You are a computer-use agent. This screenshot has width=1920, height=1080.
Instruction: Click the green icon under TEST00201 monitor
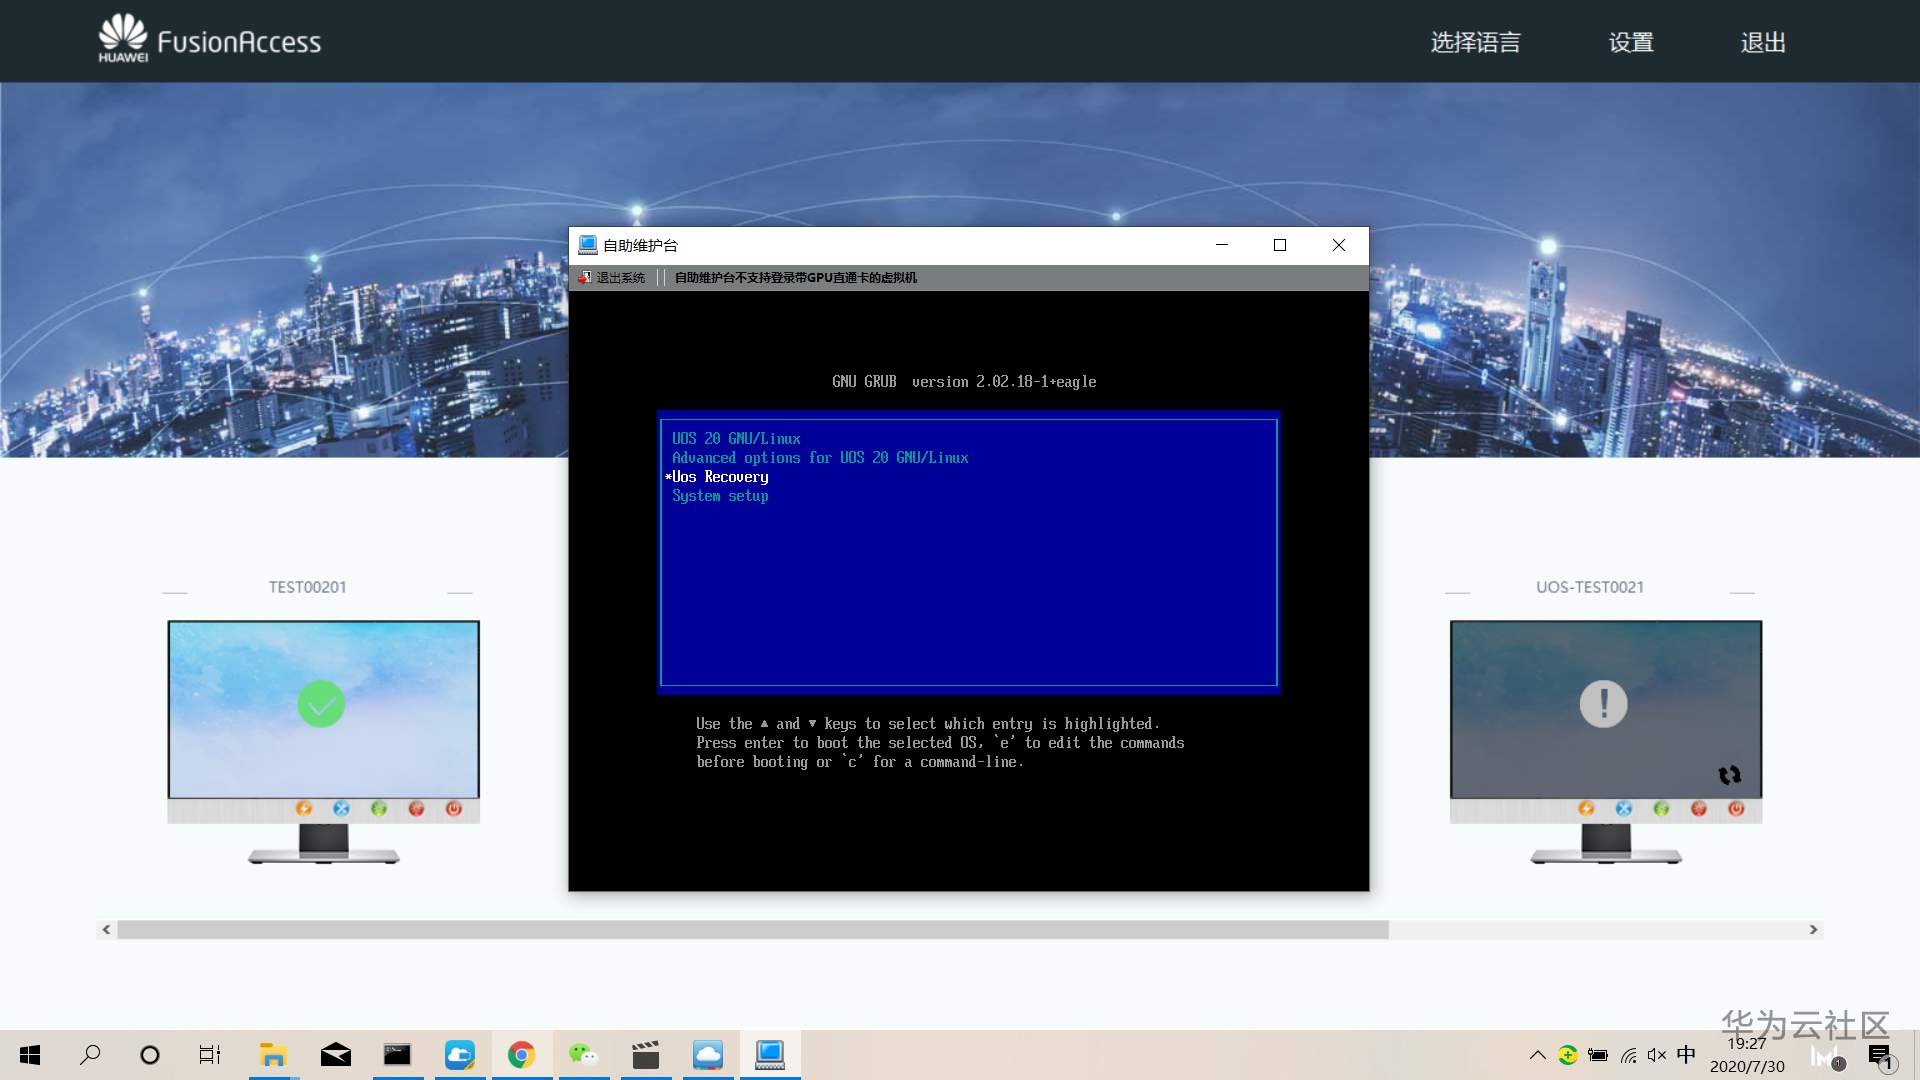click(x=379, y=808)
